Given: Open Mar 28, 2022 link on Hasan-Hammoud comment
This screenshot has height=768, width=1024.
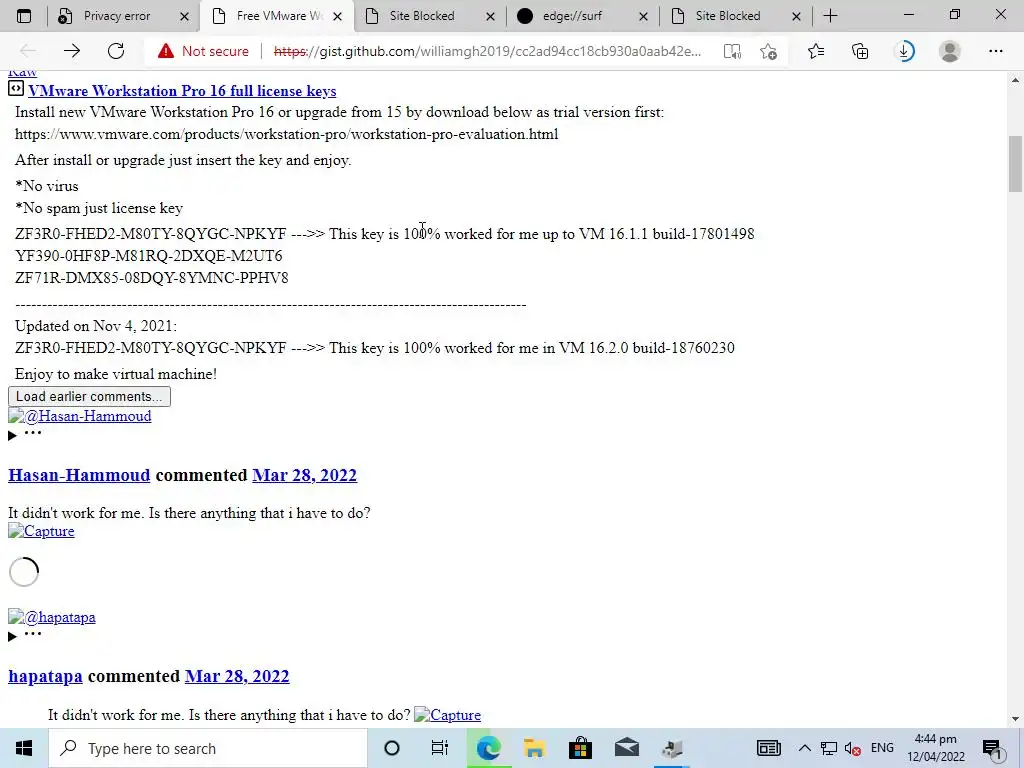Looking at the screenshot, I should [x=304, y=475].
